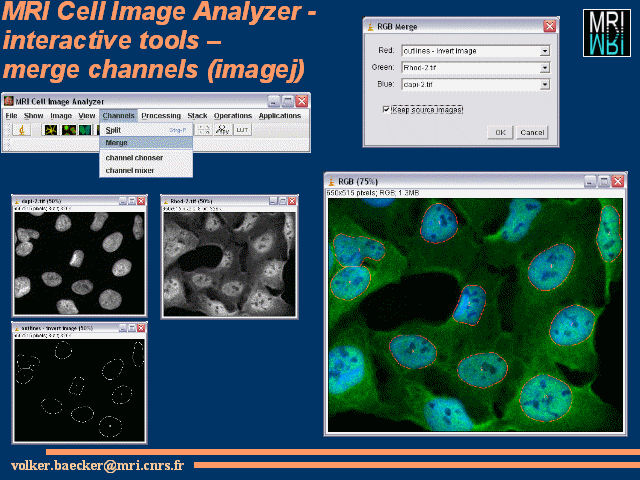This screenshot has height=480, width=640.
Task: Maximize the Rhod-2.tif image window
Action: (282, 201)
